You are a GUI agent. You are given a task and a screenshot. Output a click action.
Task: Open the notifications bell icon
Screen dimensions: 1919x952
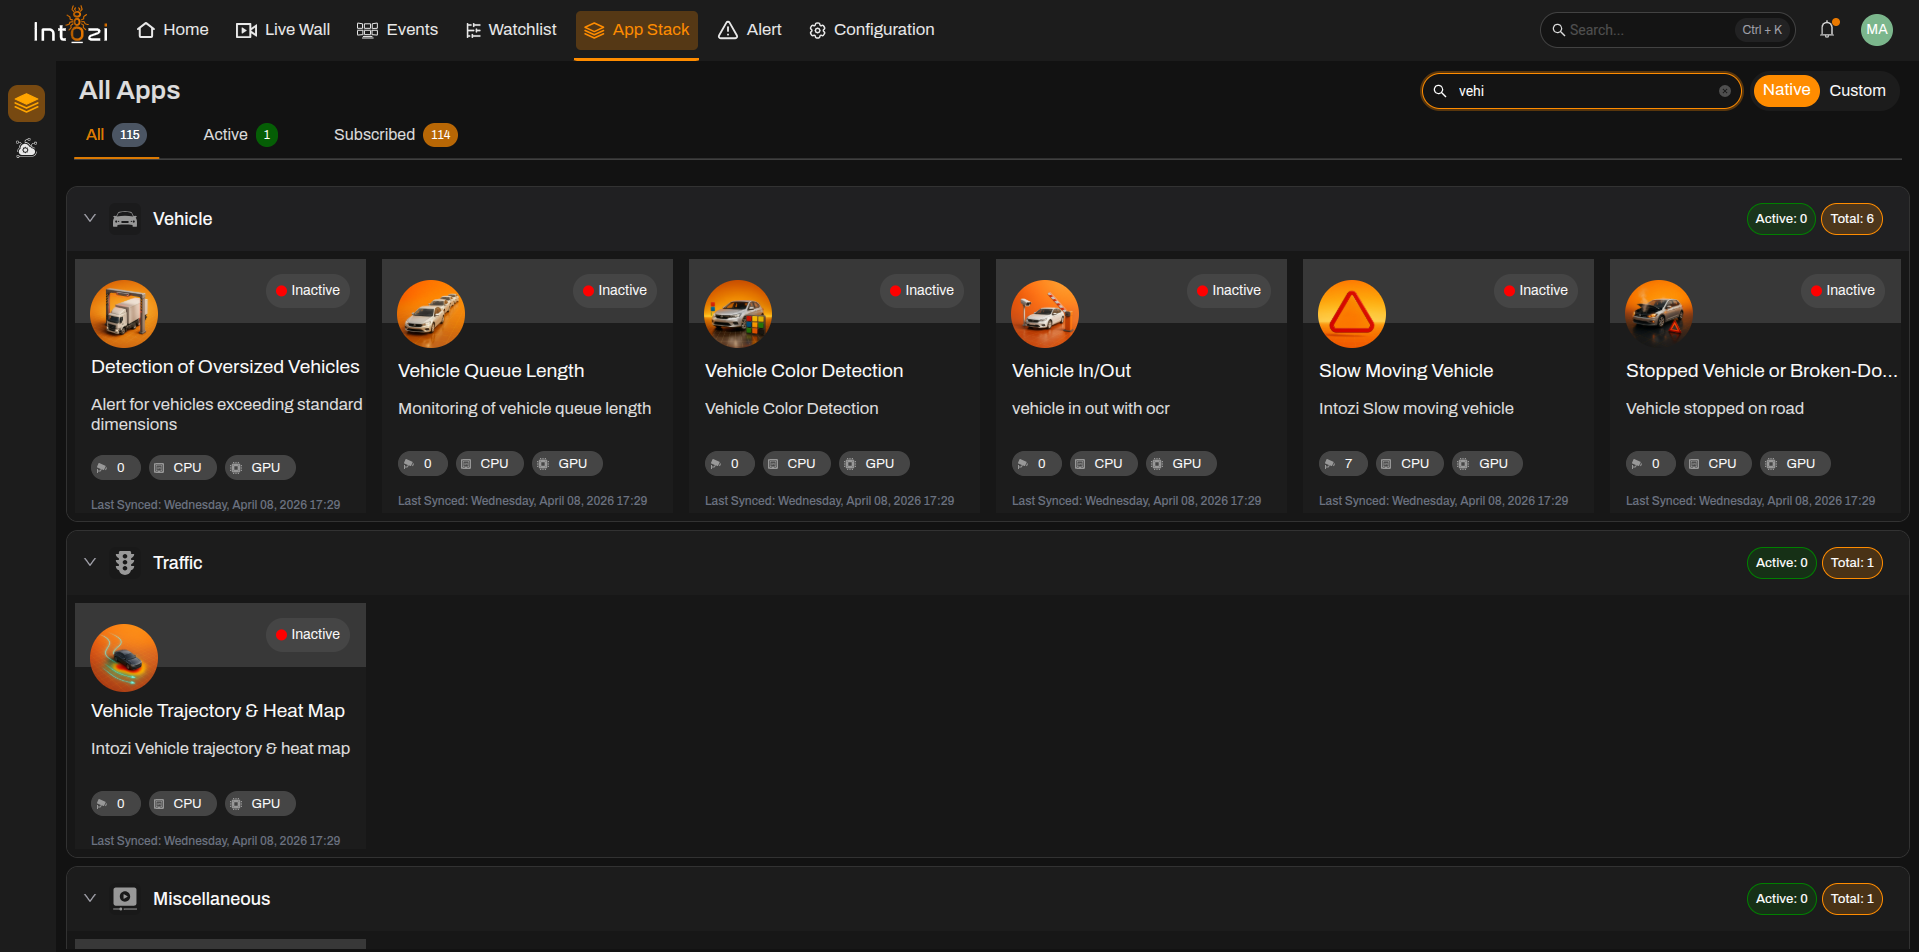click(x=1827, y=30)
